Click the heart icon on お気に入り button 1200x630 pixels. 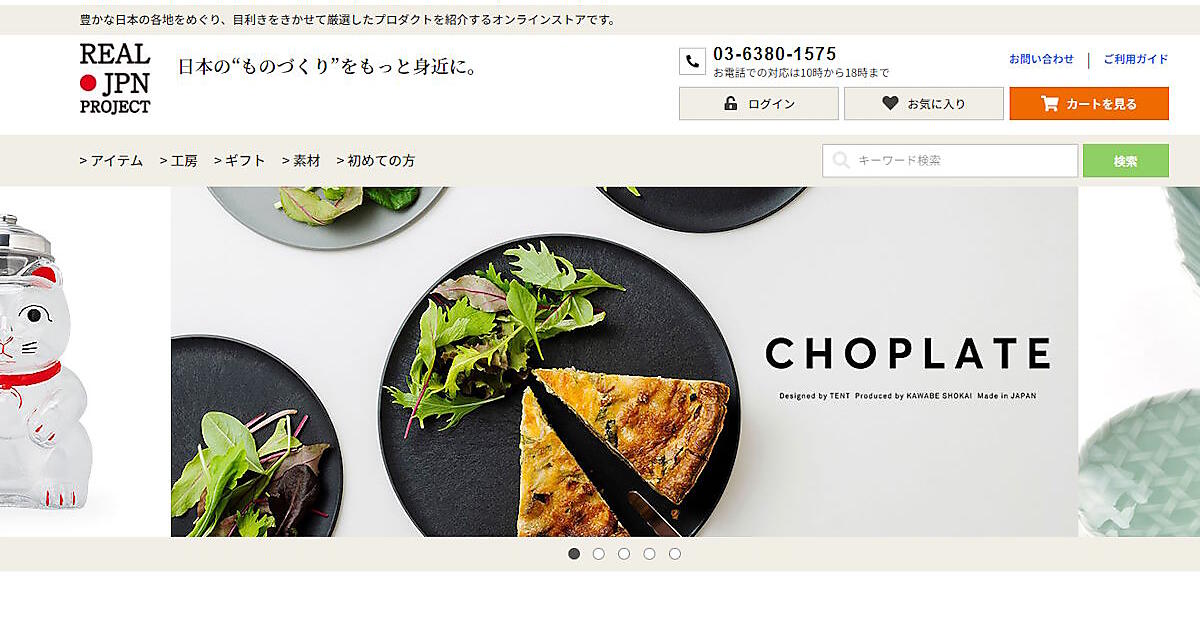pos(890,103)
